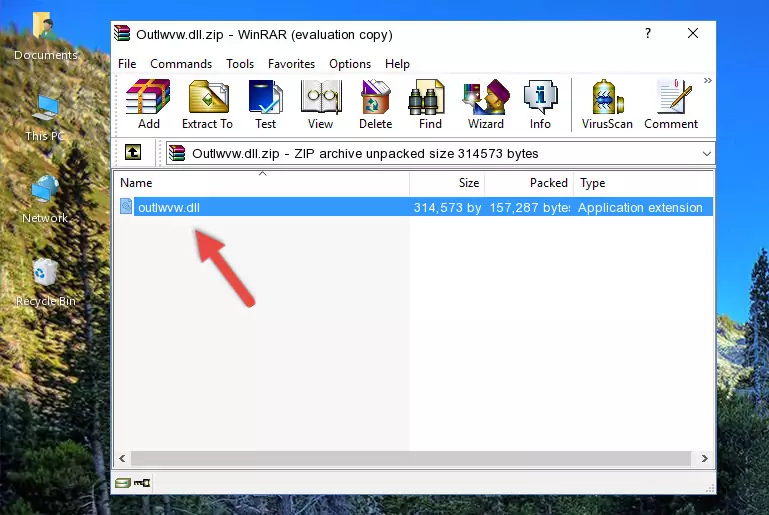Sort files by Name column

pyautogui.click(x=262, y=183)
